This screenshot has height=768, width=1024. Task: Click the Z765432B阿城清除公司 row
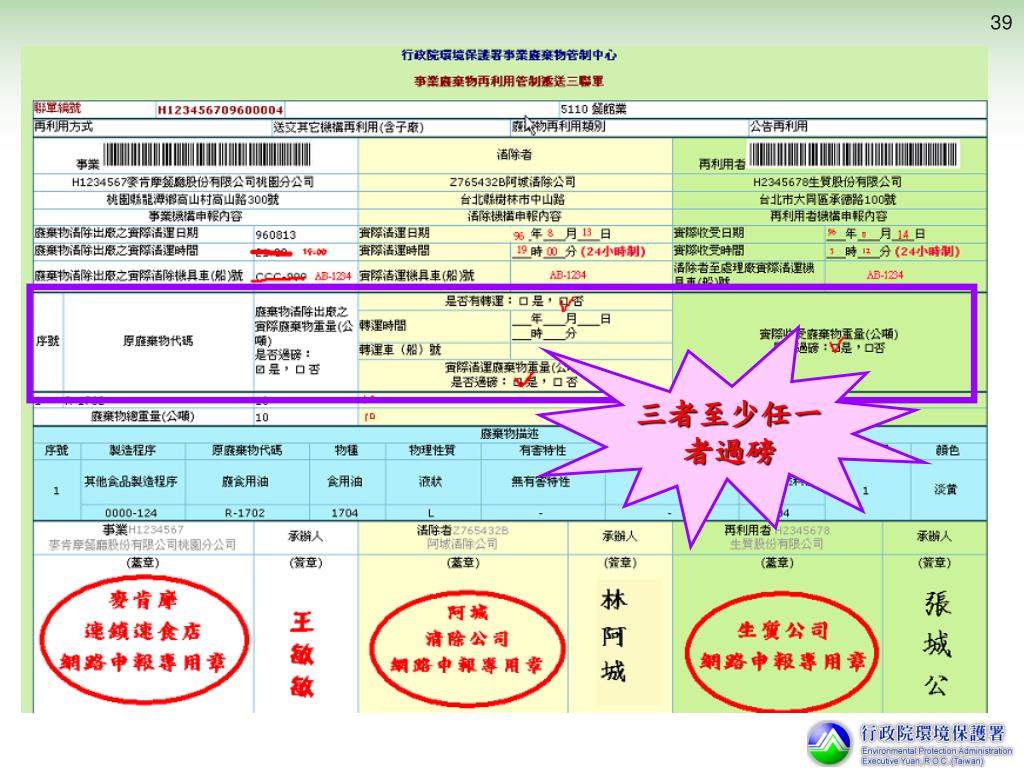(515, 182)
